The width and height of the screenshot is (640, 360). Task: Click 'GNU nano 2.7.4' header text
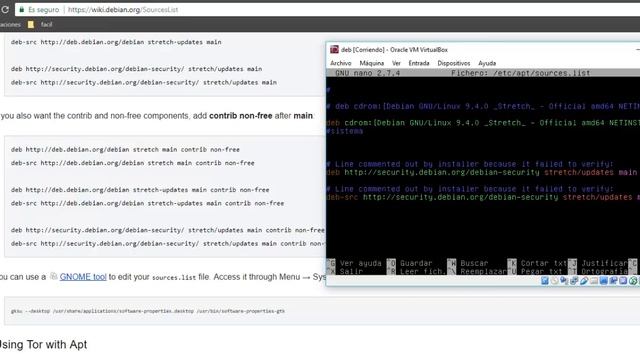[x=367, y=73]
